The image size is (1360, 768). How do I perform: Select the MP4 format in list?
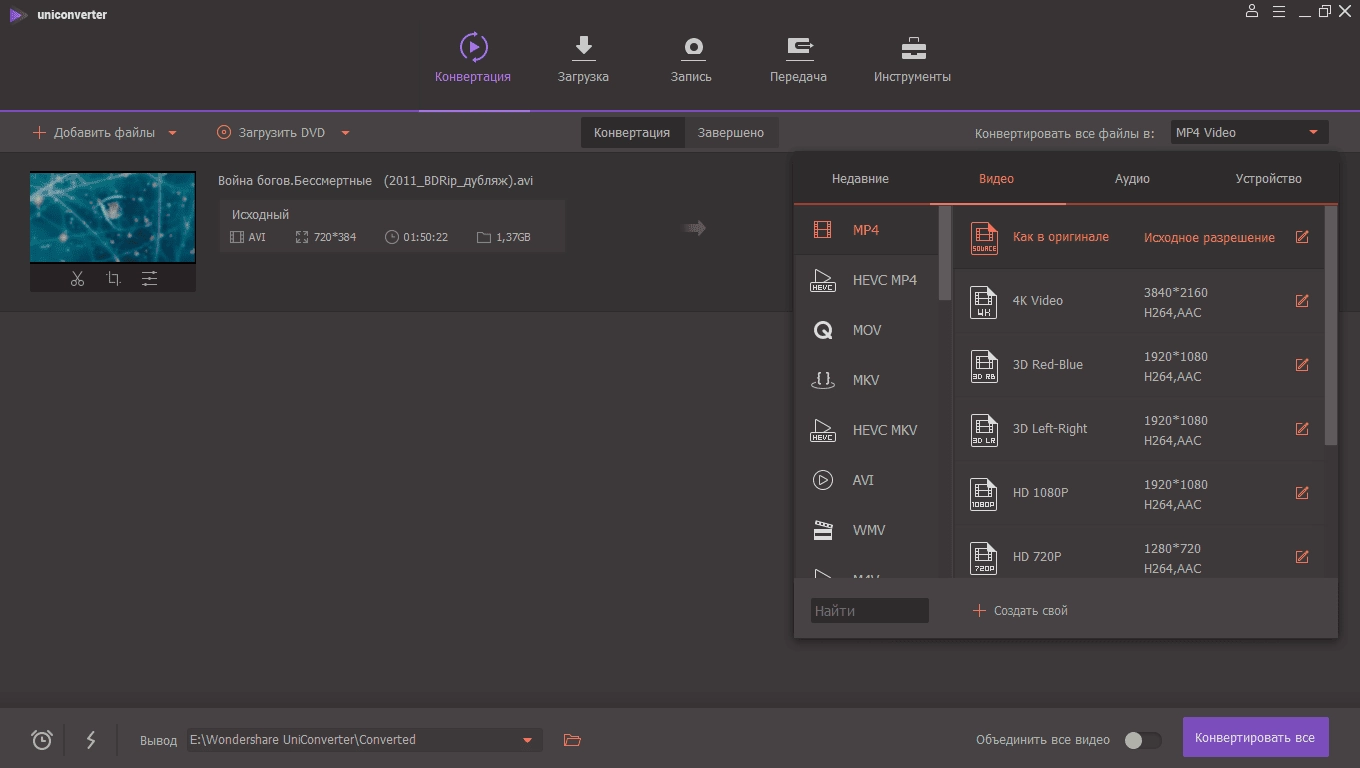pos(866,230)
